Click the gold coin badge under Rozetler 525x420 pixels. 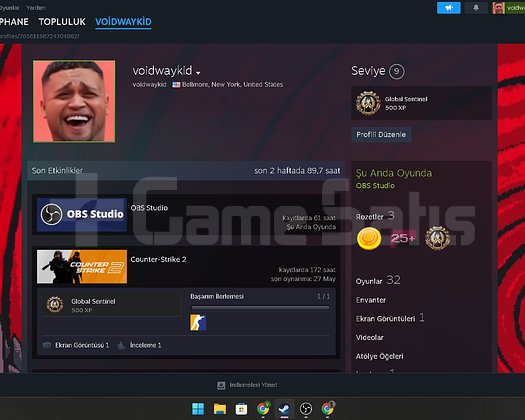tap(369, 238)
